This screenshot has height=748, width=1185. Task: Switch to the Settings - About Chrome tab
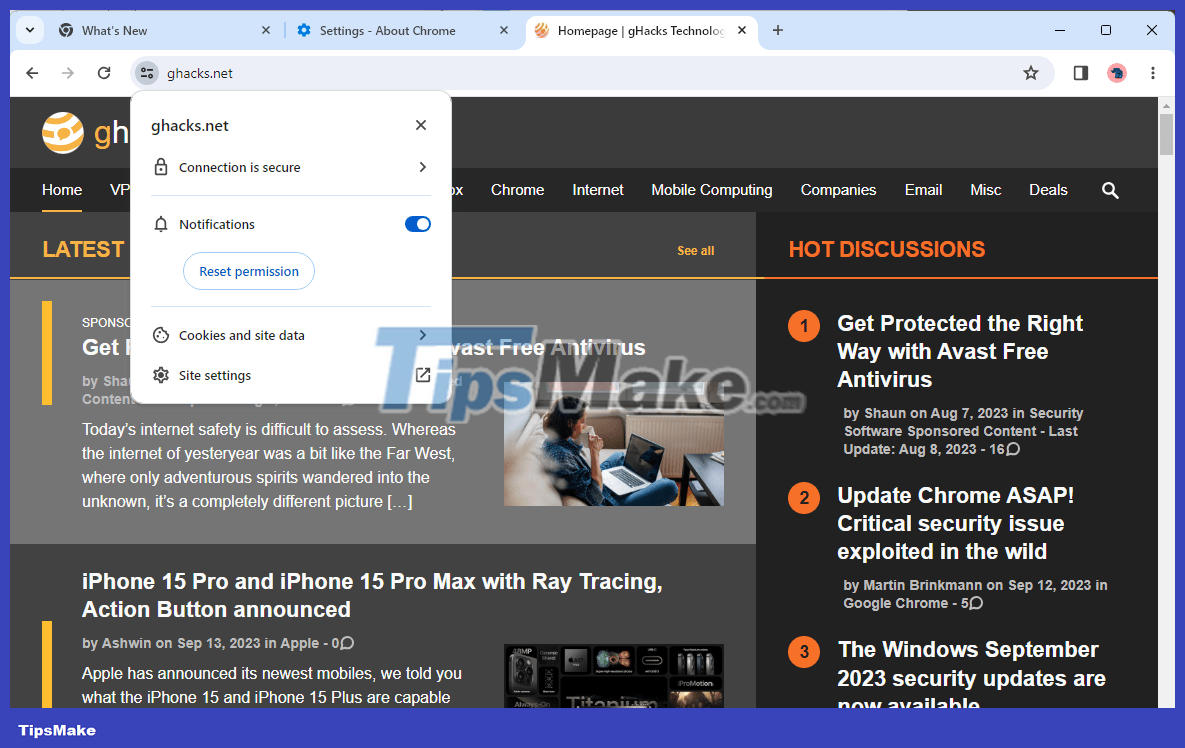390,31
